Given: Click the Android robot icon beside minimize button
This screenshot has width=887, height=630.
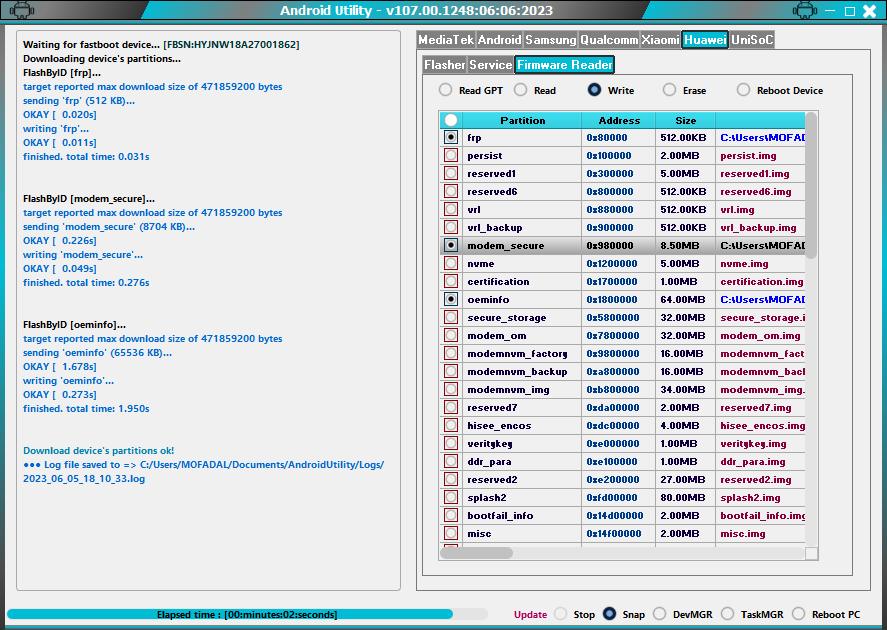Looking at the screenshot, I should pos(804,10).
